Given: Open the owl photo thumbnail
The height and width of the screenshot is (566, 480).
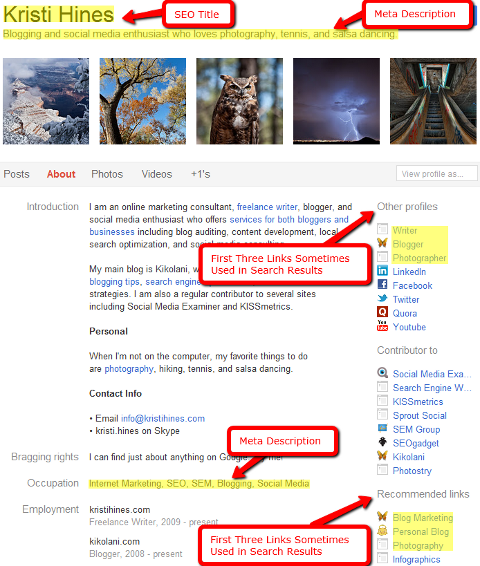Looking at the screenshot, I should pos(240,101).
